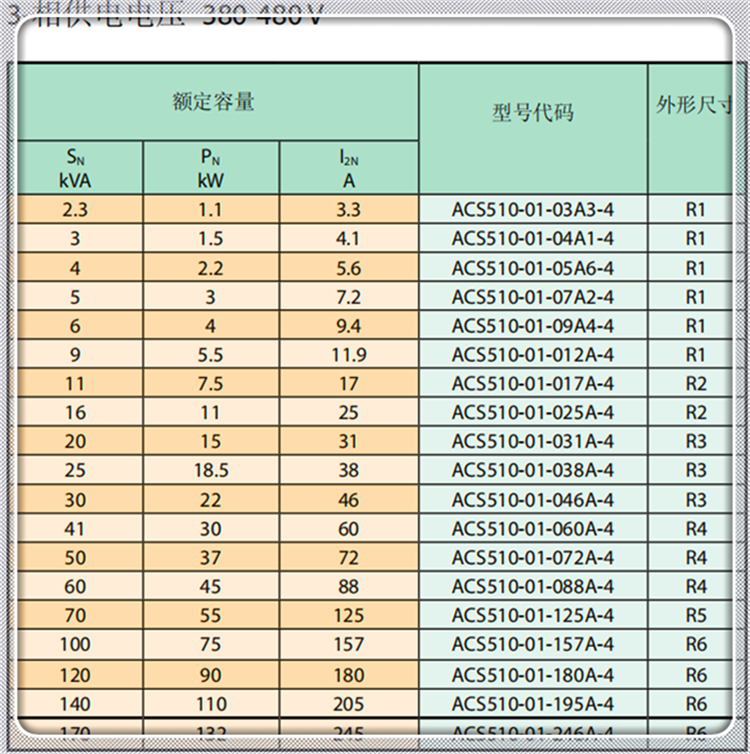Select model code ACS510-01-060A-4
Screen dimensions: 750x754
533,529
